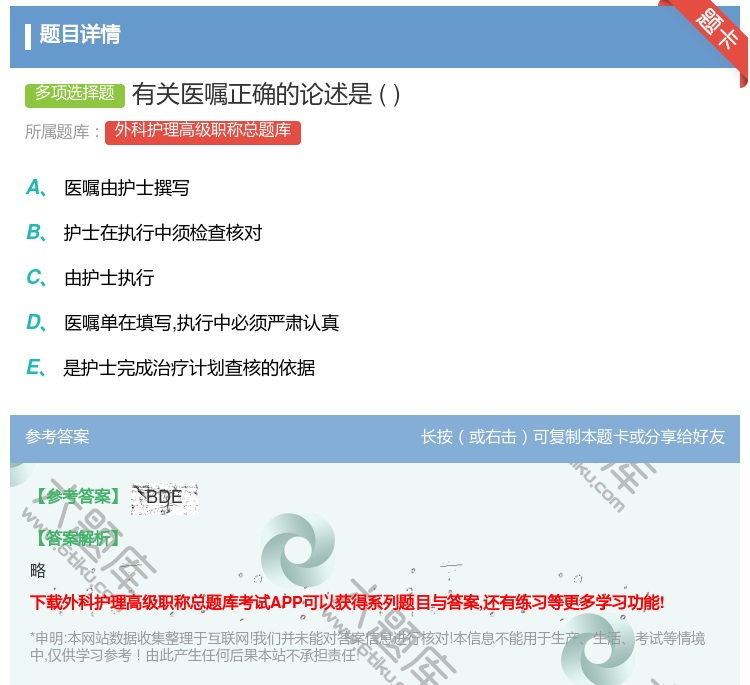Click the 申明 disclaimer text

367,647
